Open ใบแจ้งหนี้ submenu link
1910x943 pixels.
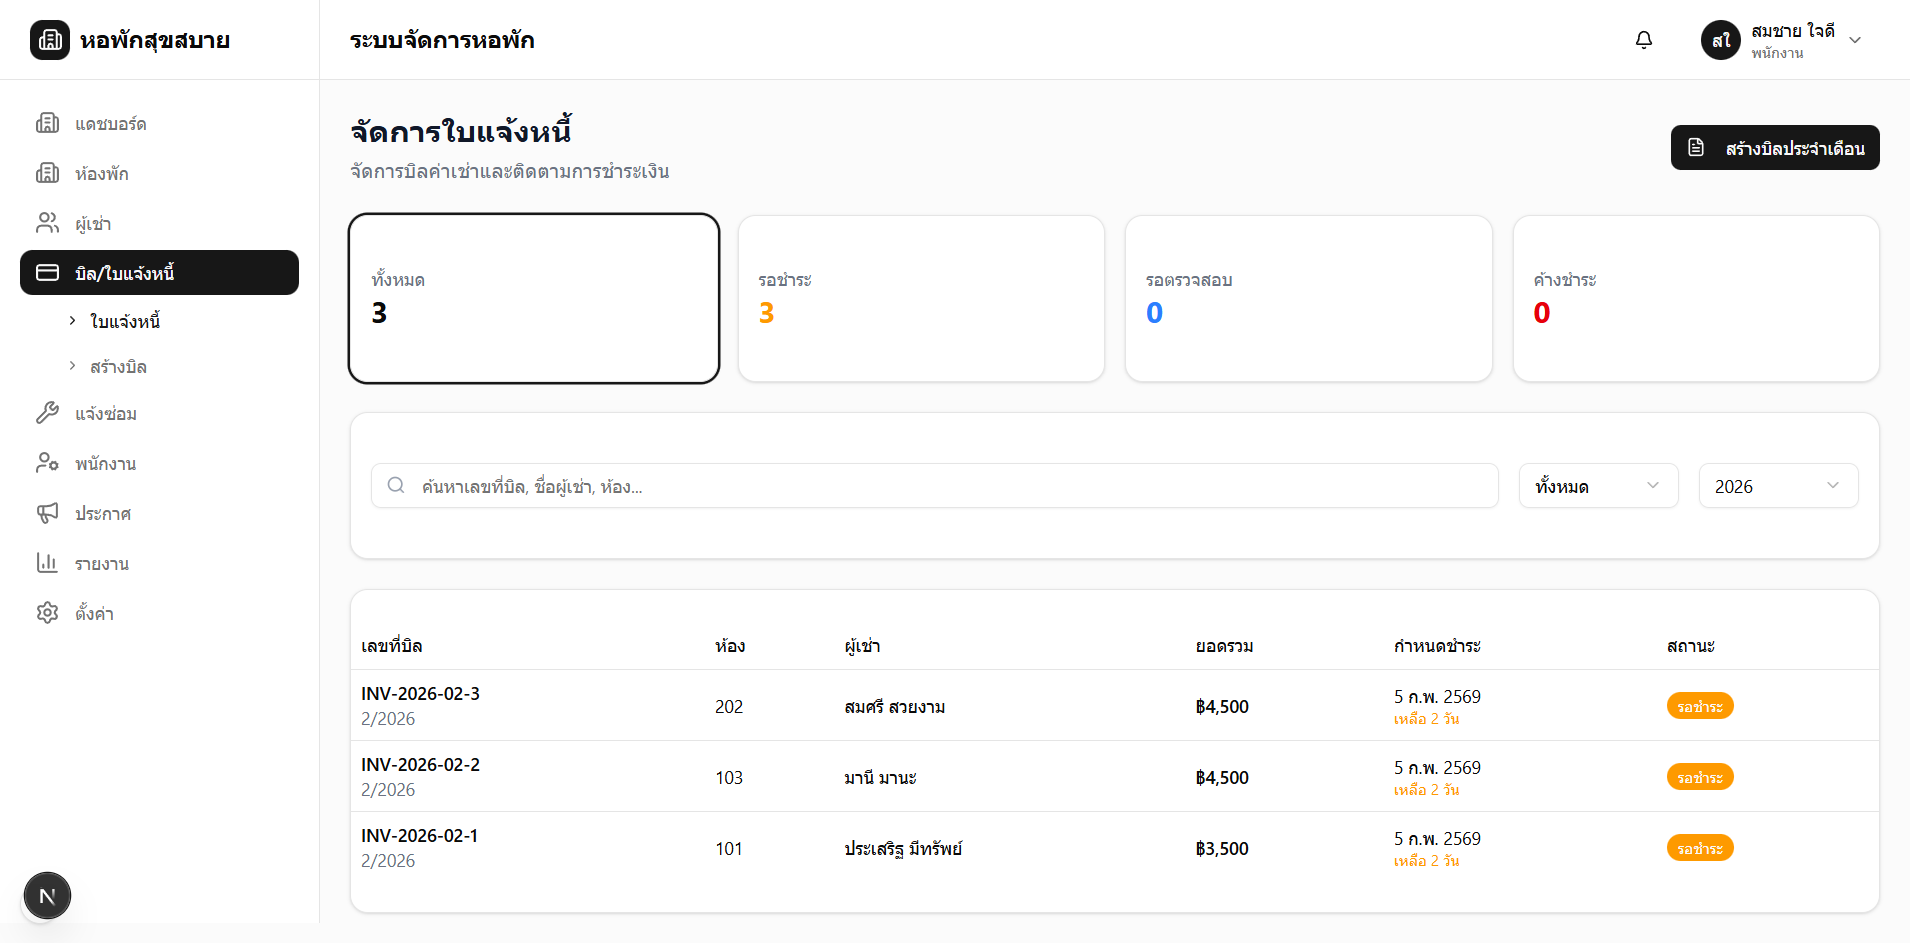(125, 321)
